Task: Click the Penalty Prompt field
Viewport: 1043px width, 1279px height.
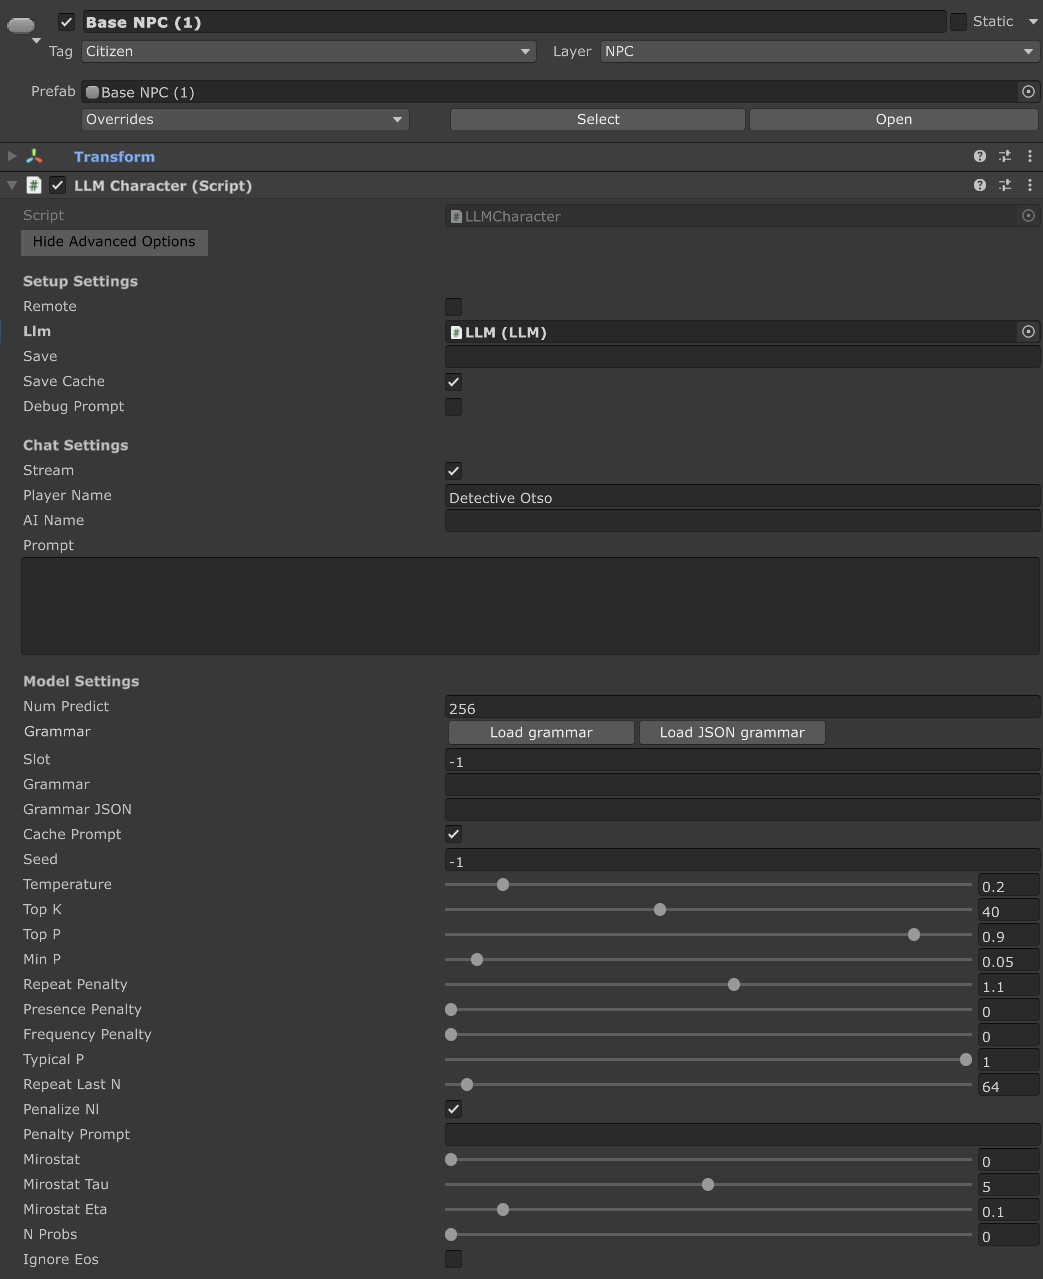Action: 742,1135
